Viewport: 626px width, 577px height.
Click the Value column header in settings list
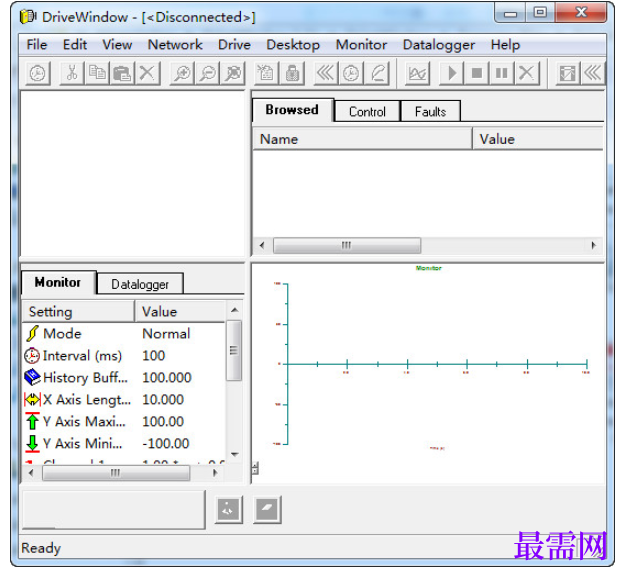click(180, 311)
